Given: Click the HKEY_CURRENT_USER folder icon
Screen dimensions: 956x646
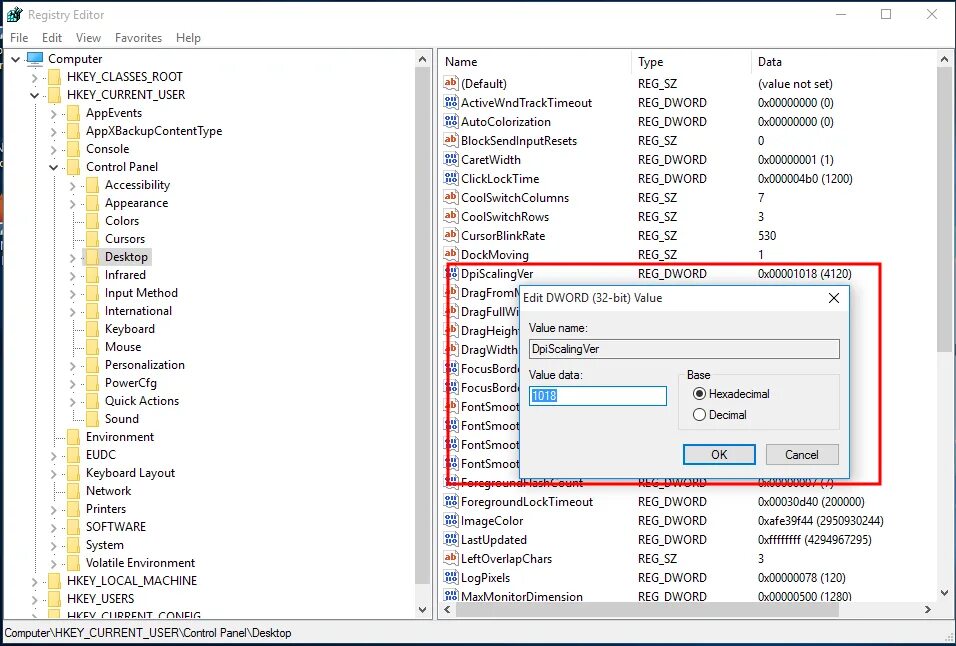Looking at the screenshot, I should point(54,94).
